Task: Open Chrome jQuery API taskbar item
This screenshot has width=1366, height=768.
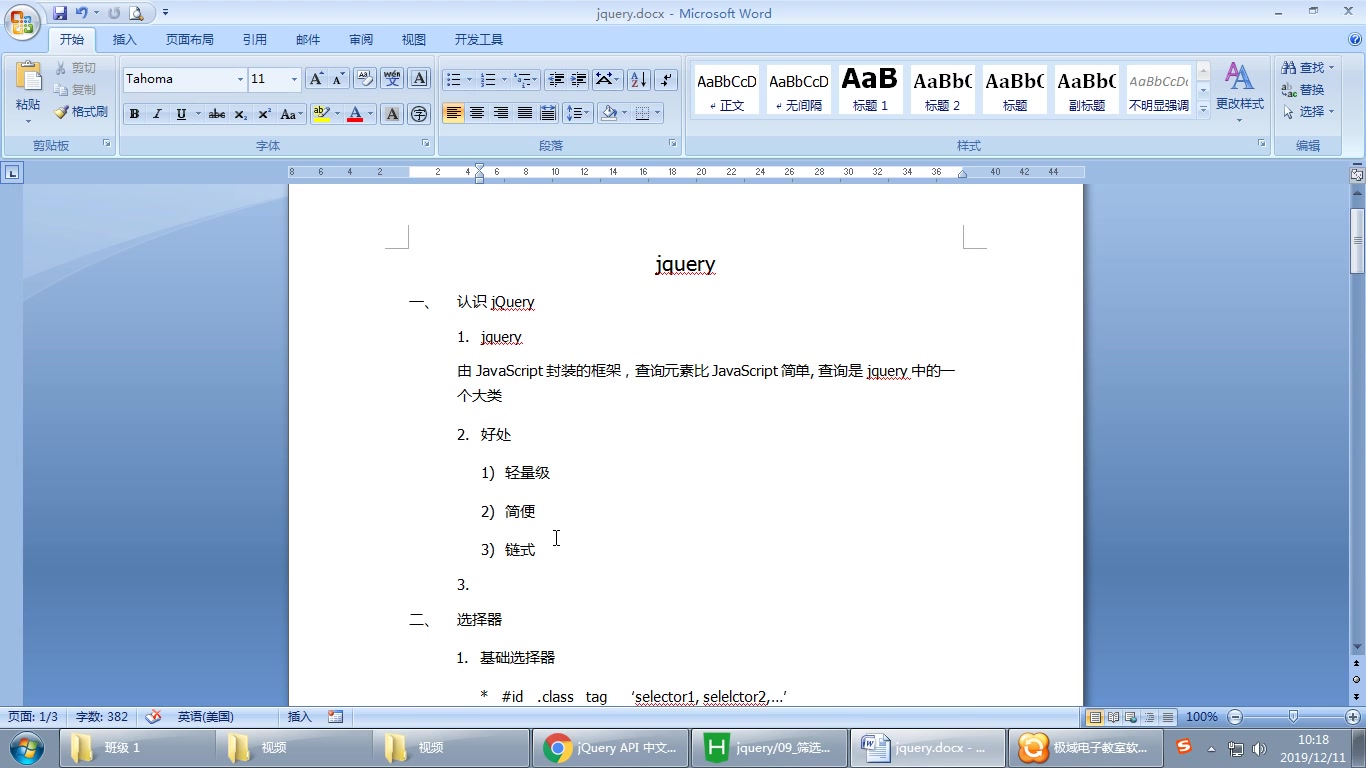Action: pos(611,748)
